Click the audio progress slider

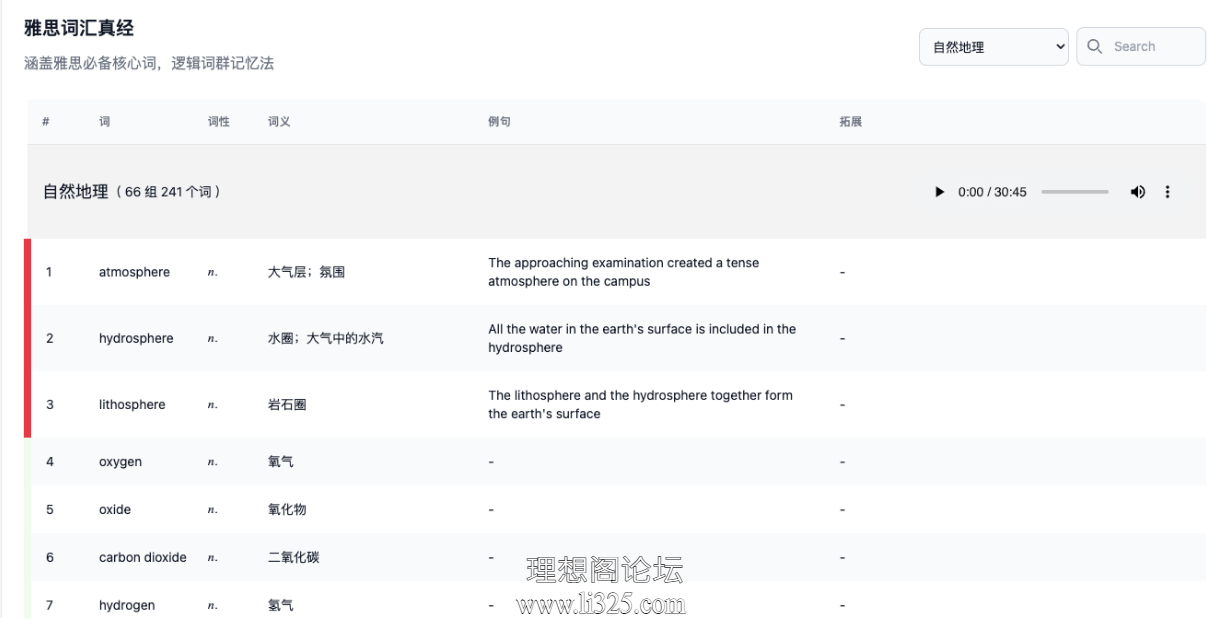coord(1075,192)
